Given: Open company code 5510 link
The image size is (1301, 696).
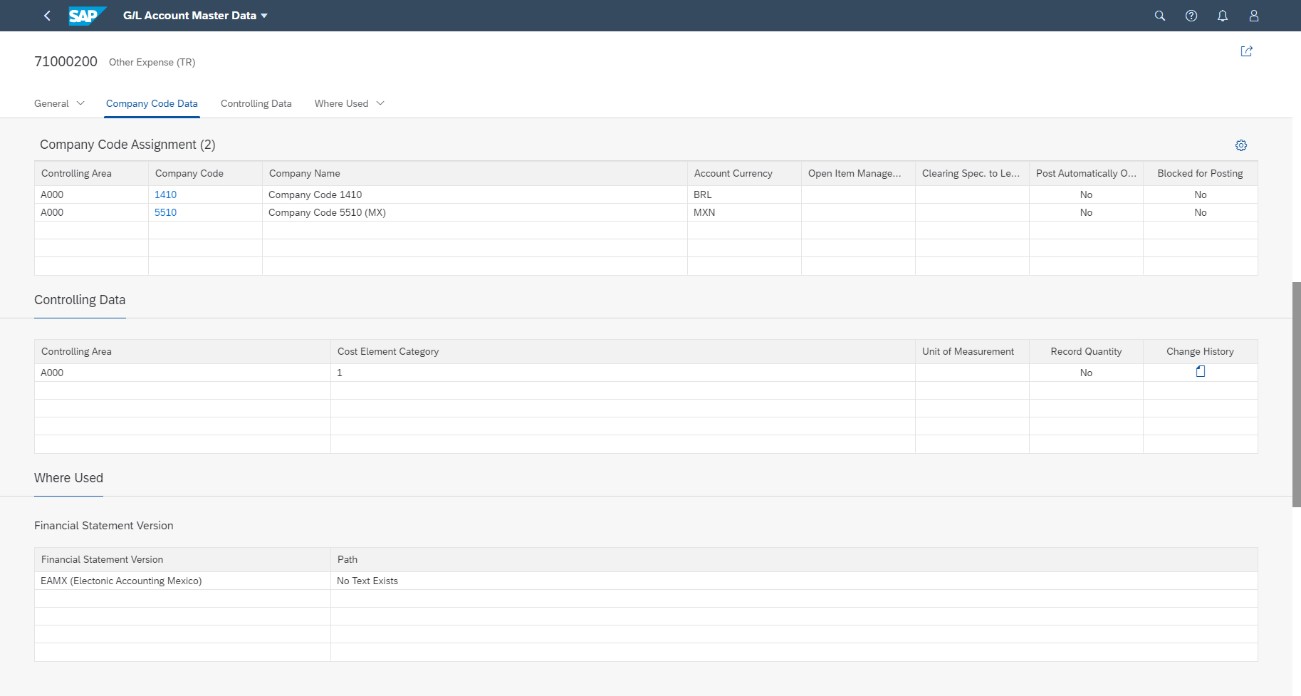Looking at the screenshot, I should pyautogui.click(x=165, y=212).
